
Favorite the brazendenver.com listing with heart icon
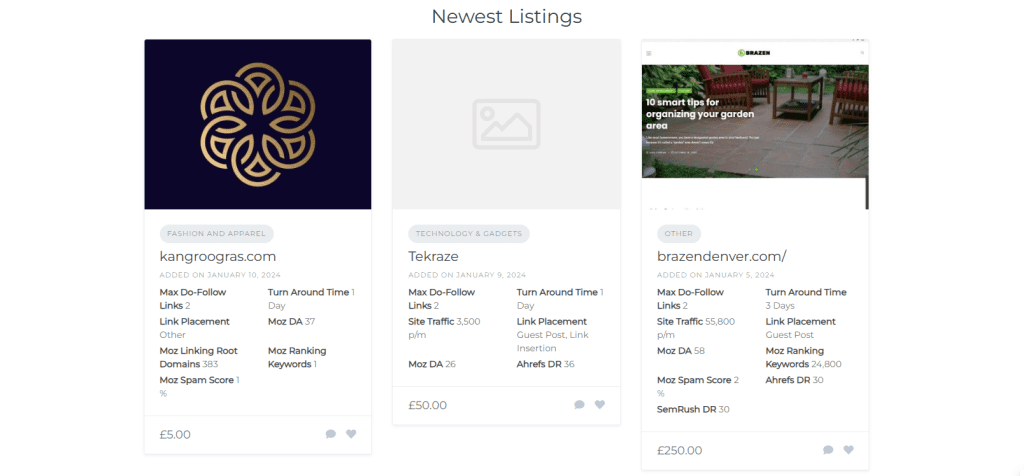coord(848,450)
